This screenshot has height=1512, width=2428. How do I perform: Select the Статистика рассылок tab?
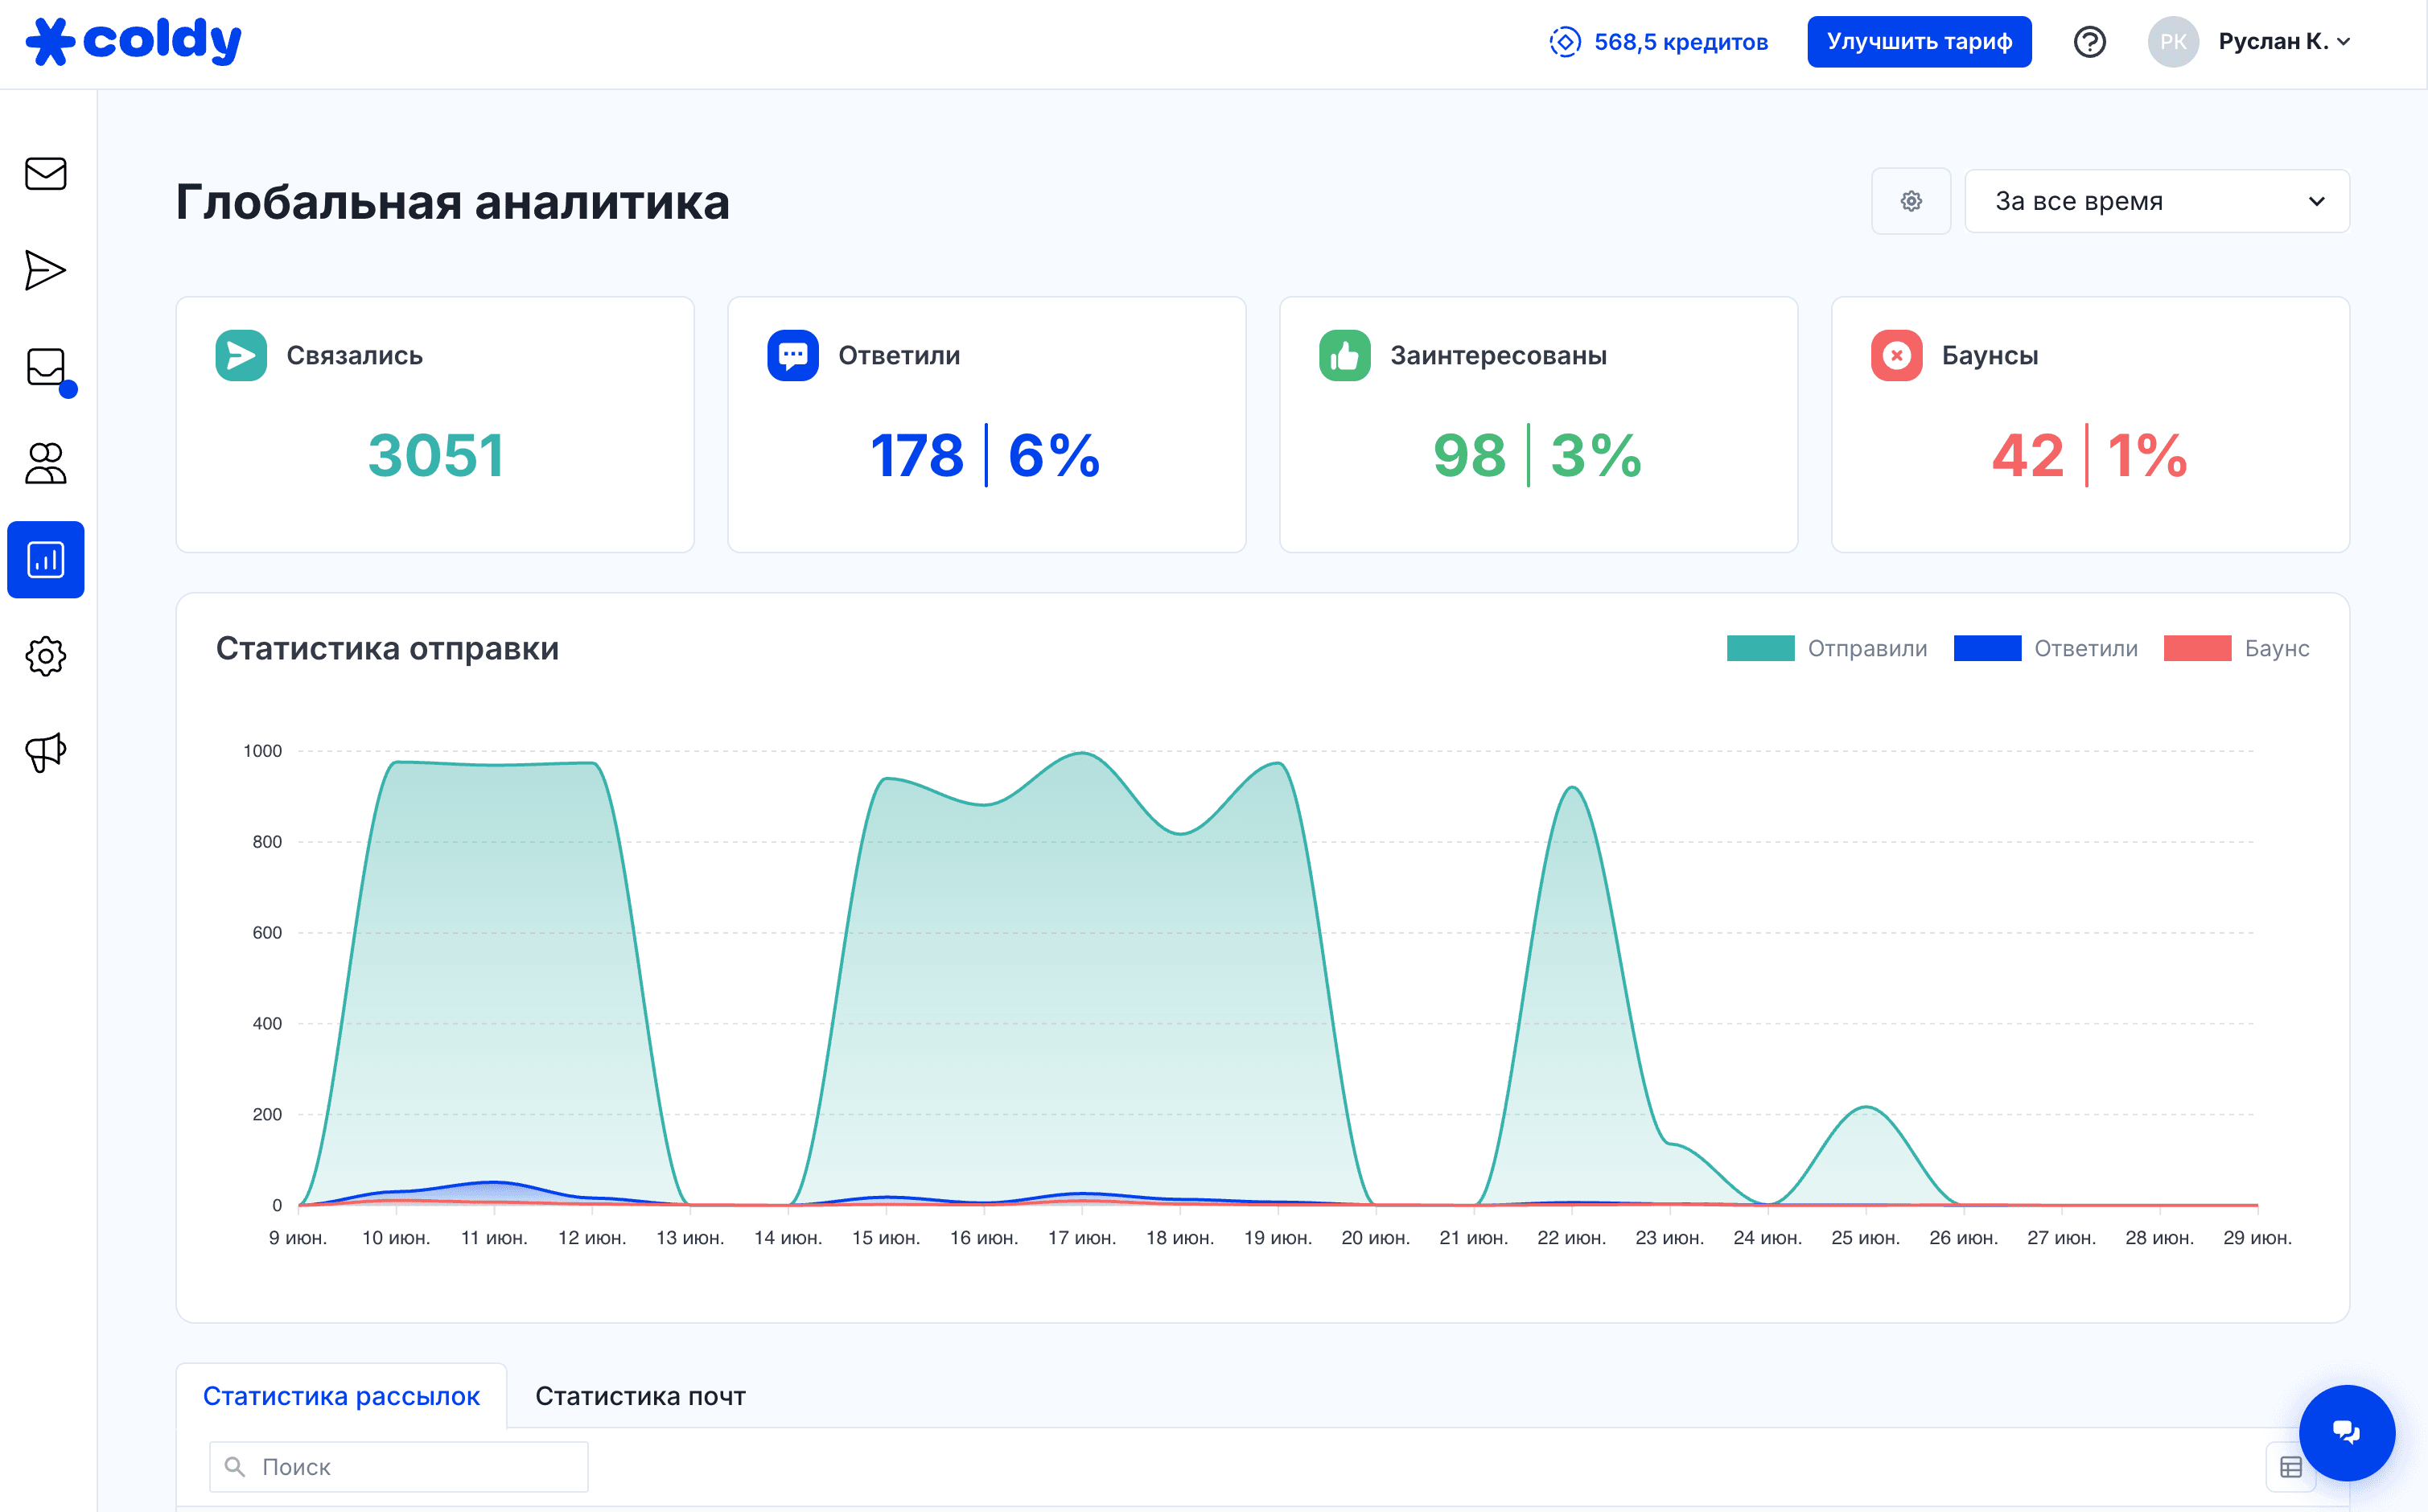[341, 1396]
